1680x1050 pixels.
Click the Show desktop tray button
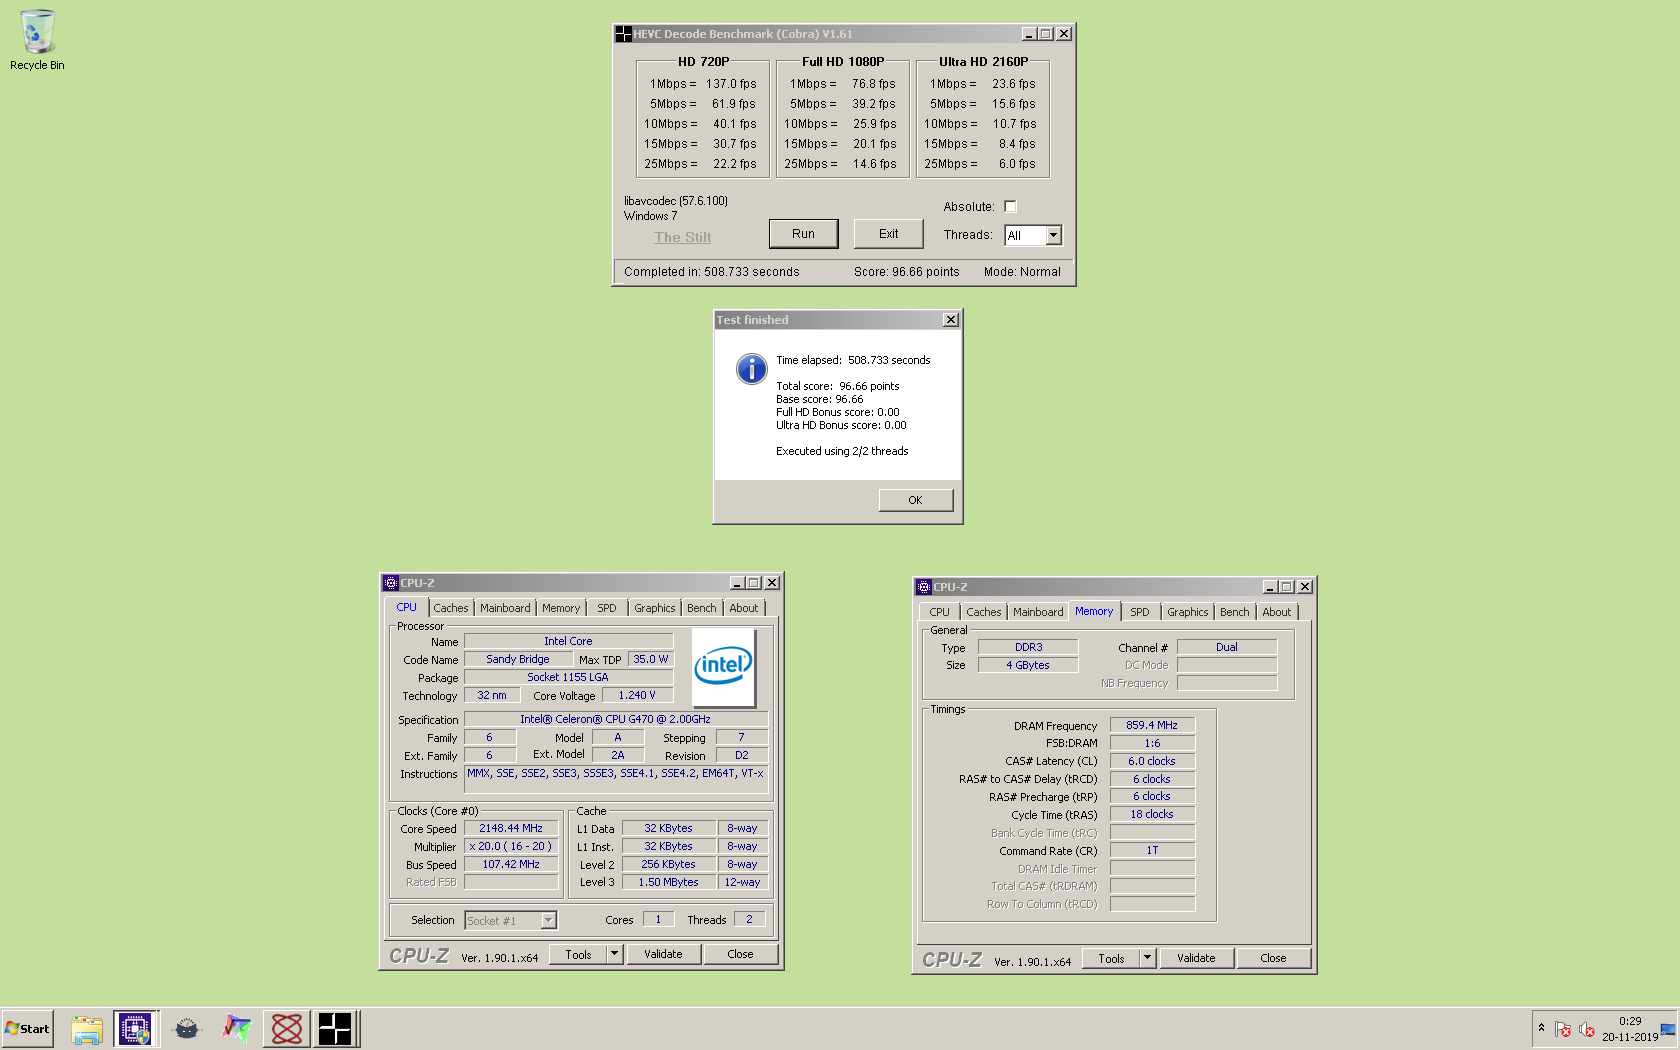(1668, 1029)
